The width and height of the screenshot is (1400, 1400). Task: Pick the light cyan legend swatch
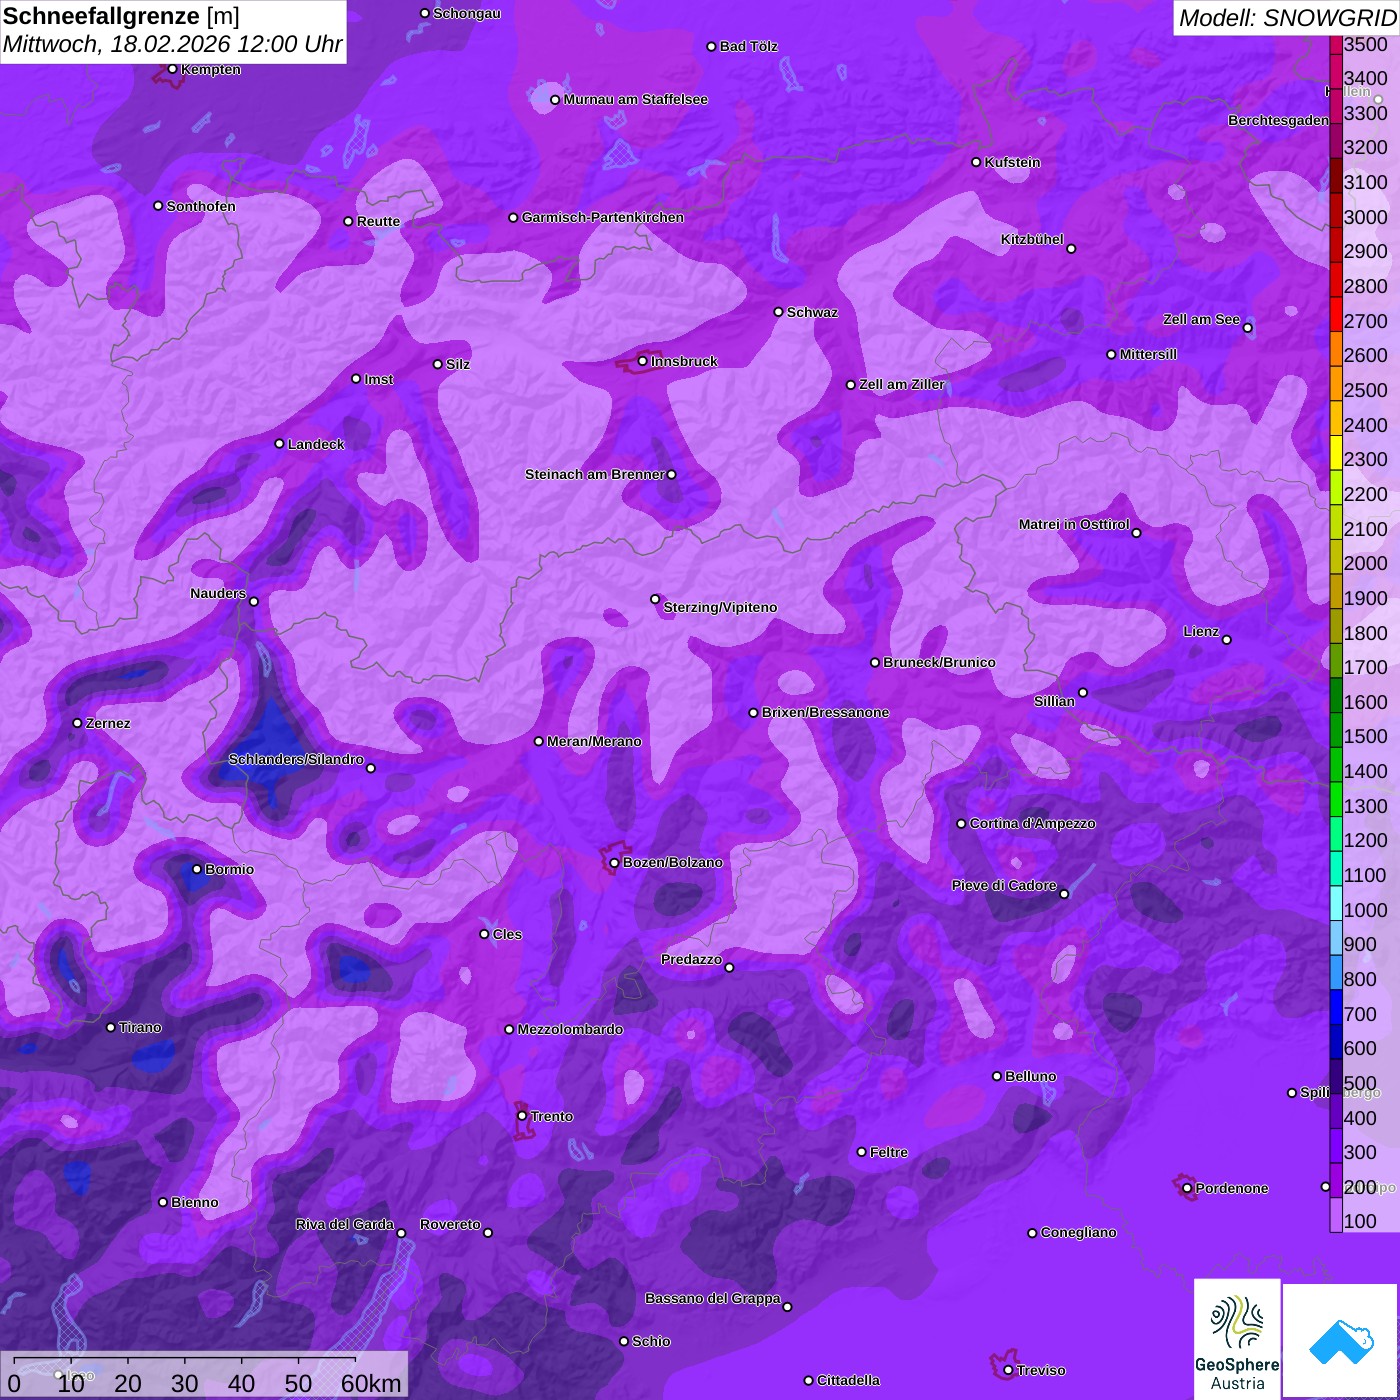1336,903
